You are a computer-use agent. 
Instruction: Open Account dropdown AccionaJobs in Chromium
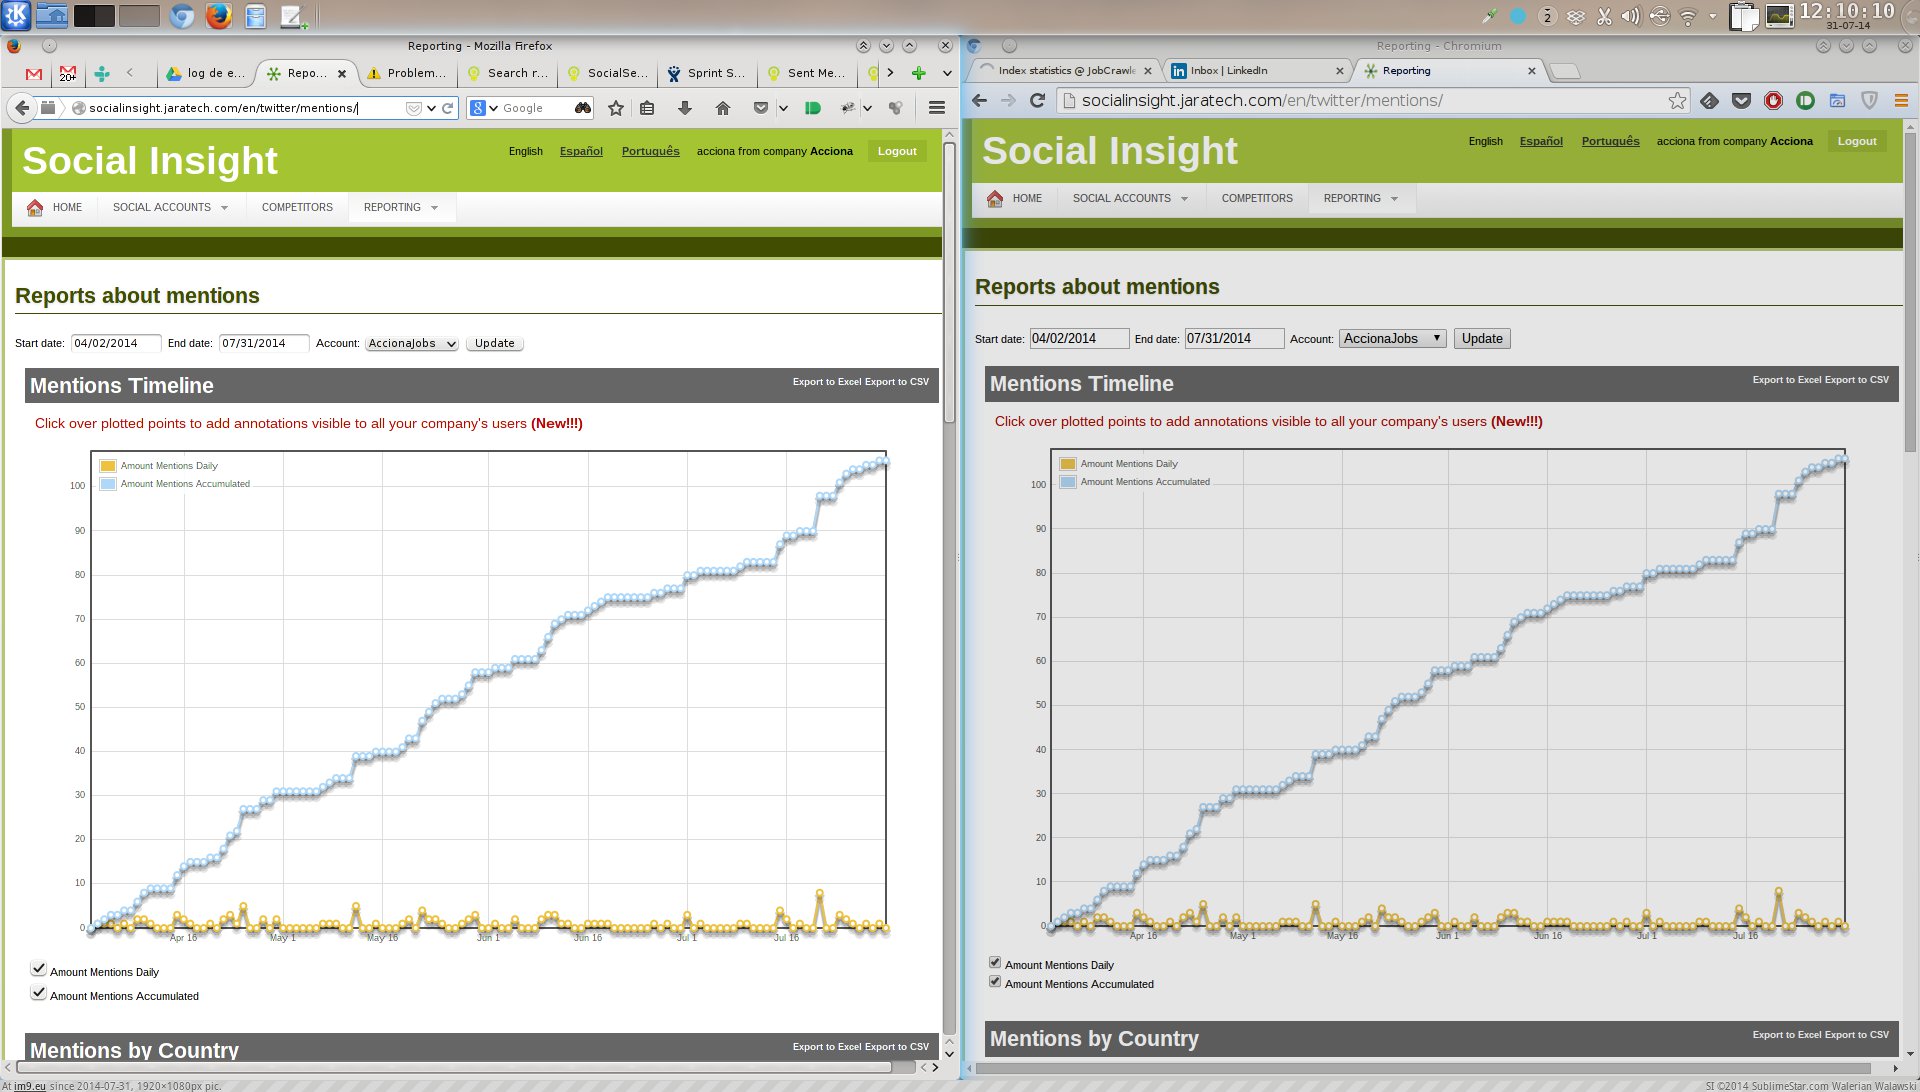click(1392, 338)
